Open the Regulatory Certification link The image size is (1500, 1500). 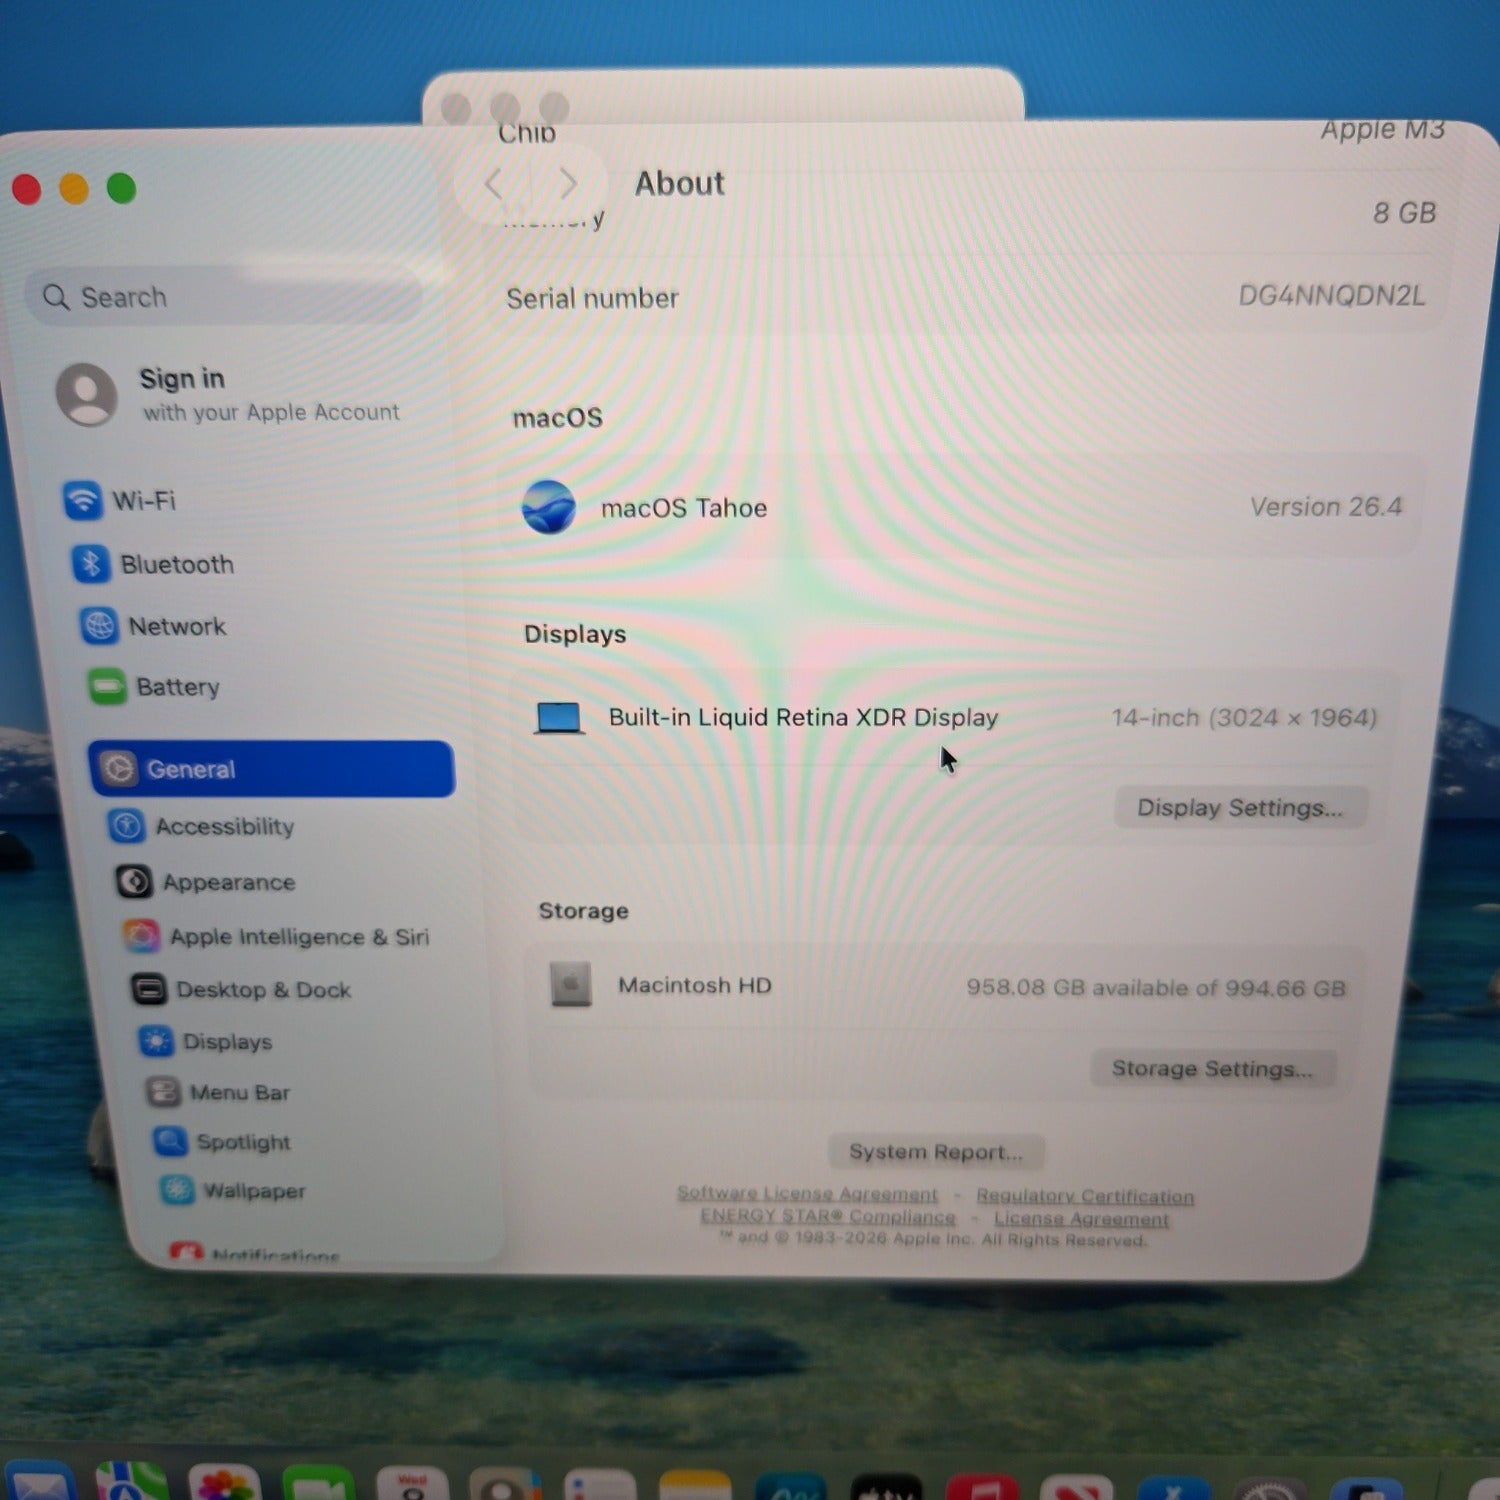pyautogui.click(x=1084, y=1196)
